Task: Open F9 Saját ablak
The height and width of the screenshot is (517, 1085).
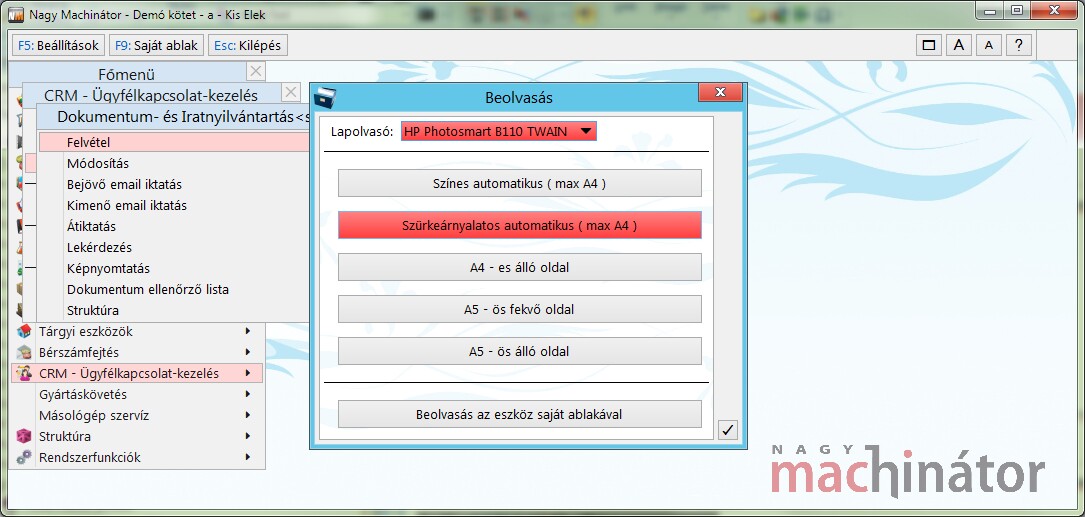Action: pos(156,46)
